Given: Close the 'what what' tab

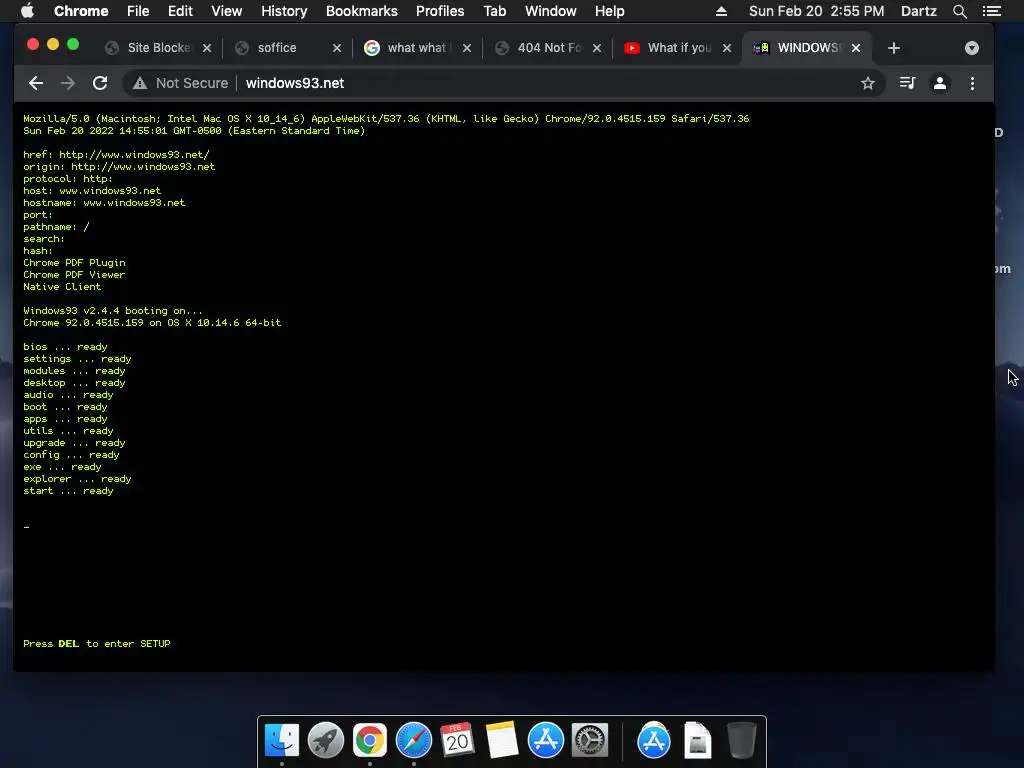Looking at the screenshot, I should click(x=467, y=48).
